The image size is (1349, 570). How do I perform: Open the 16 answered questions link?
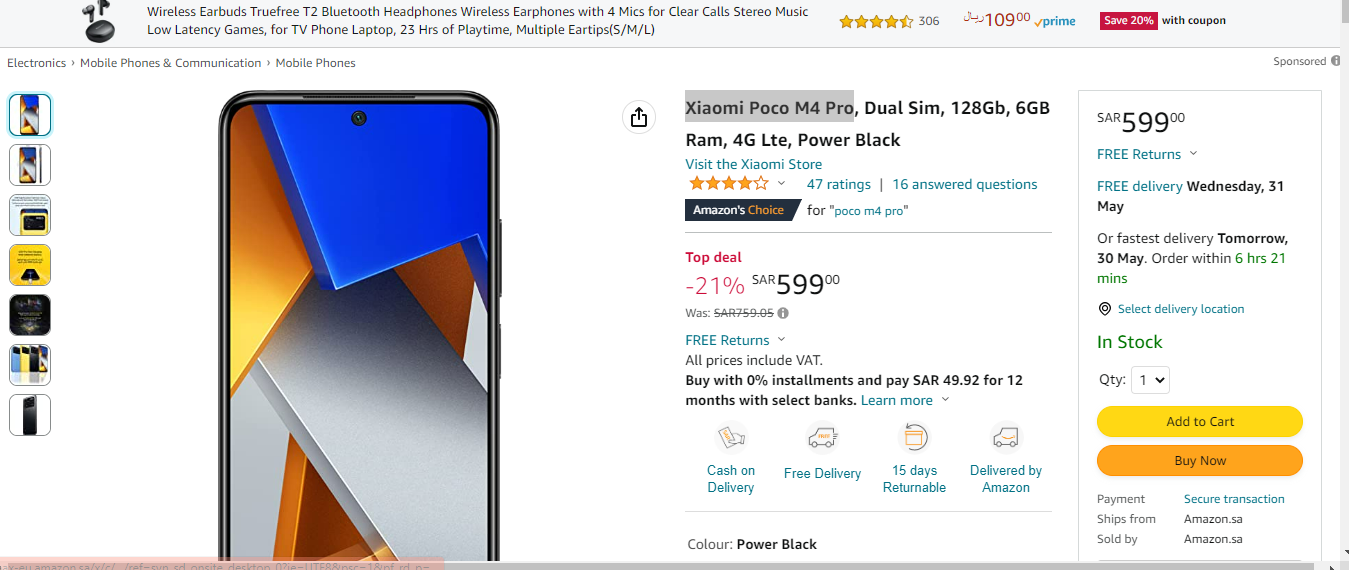tap(965, 184)
